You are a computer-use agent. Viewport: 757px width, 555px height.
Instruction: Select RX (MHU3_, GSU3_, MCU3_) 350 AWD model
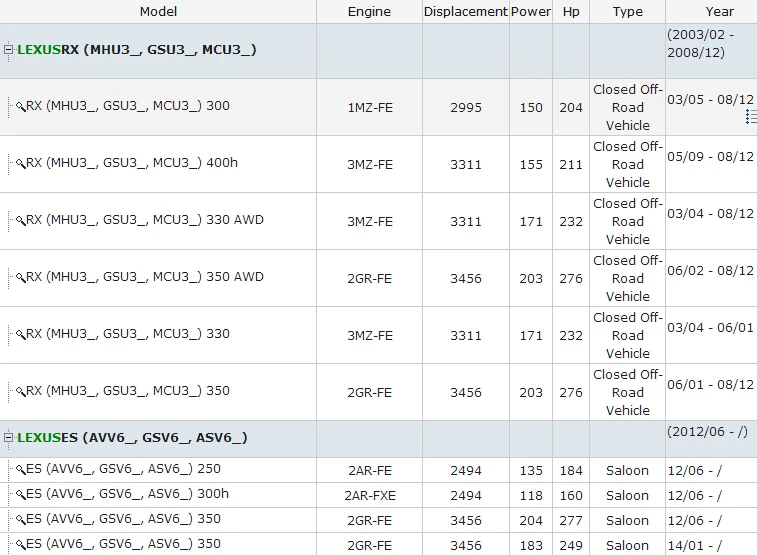click(x=145, y=277)
